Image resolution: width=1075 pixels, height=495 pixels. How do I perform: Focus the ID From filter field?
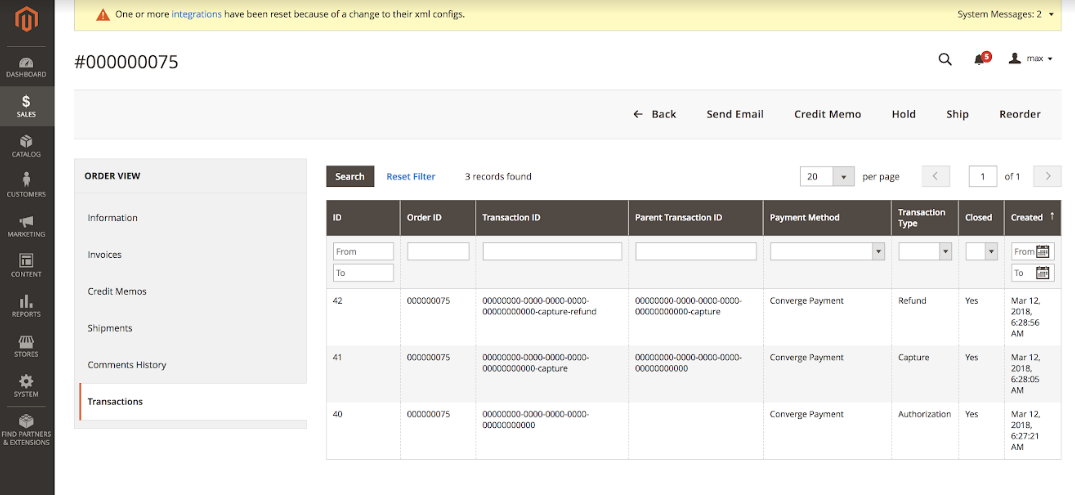363,252
